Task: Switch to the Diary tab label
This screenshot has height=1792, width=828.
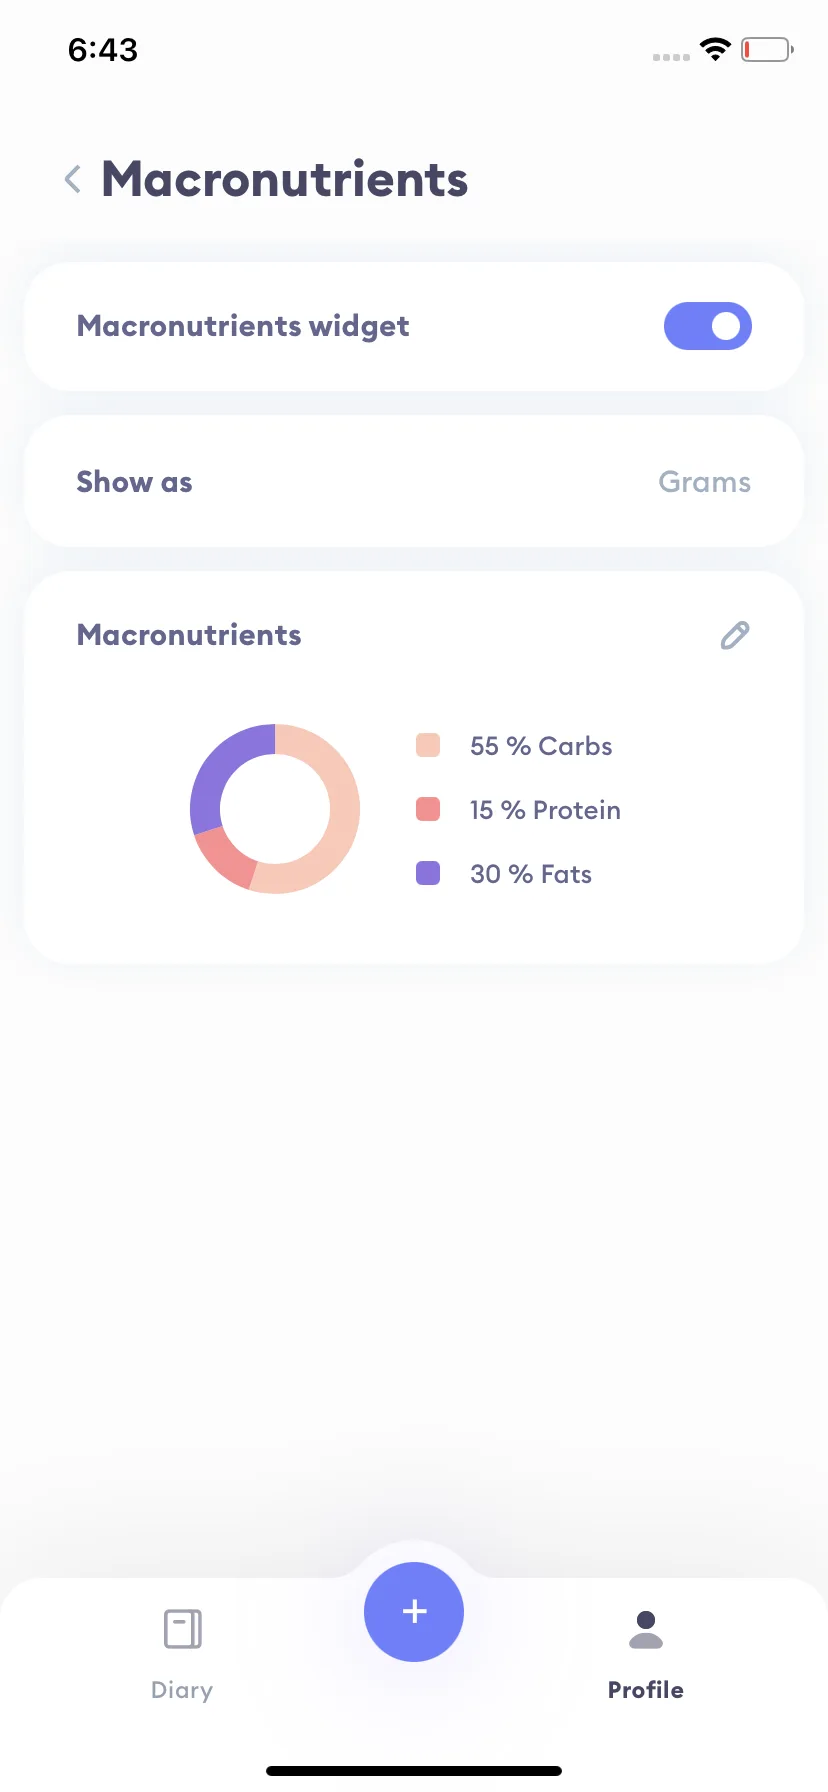Action: (x=182, y=1690)
